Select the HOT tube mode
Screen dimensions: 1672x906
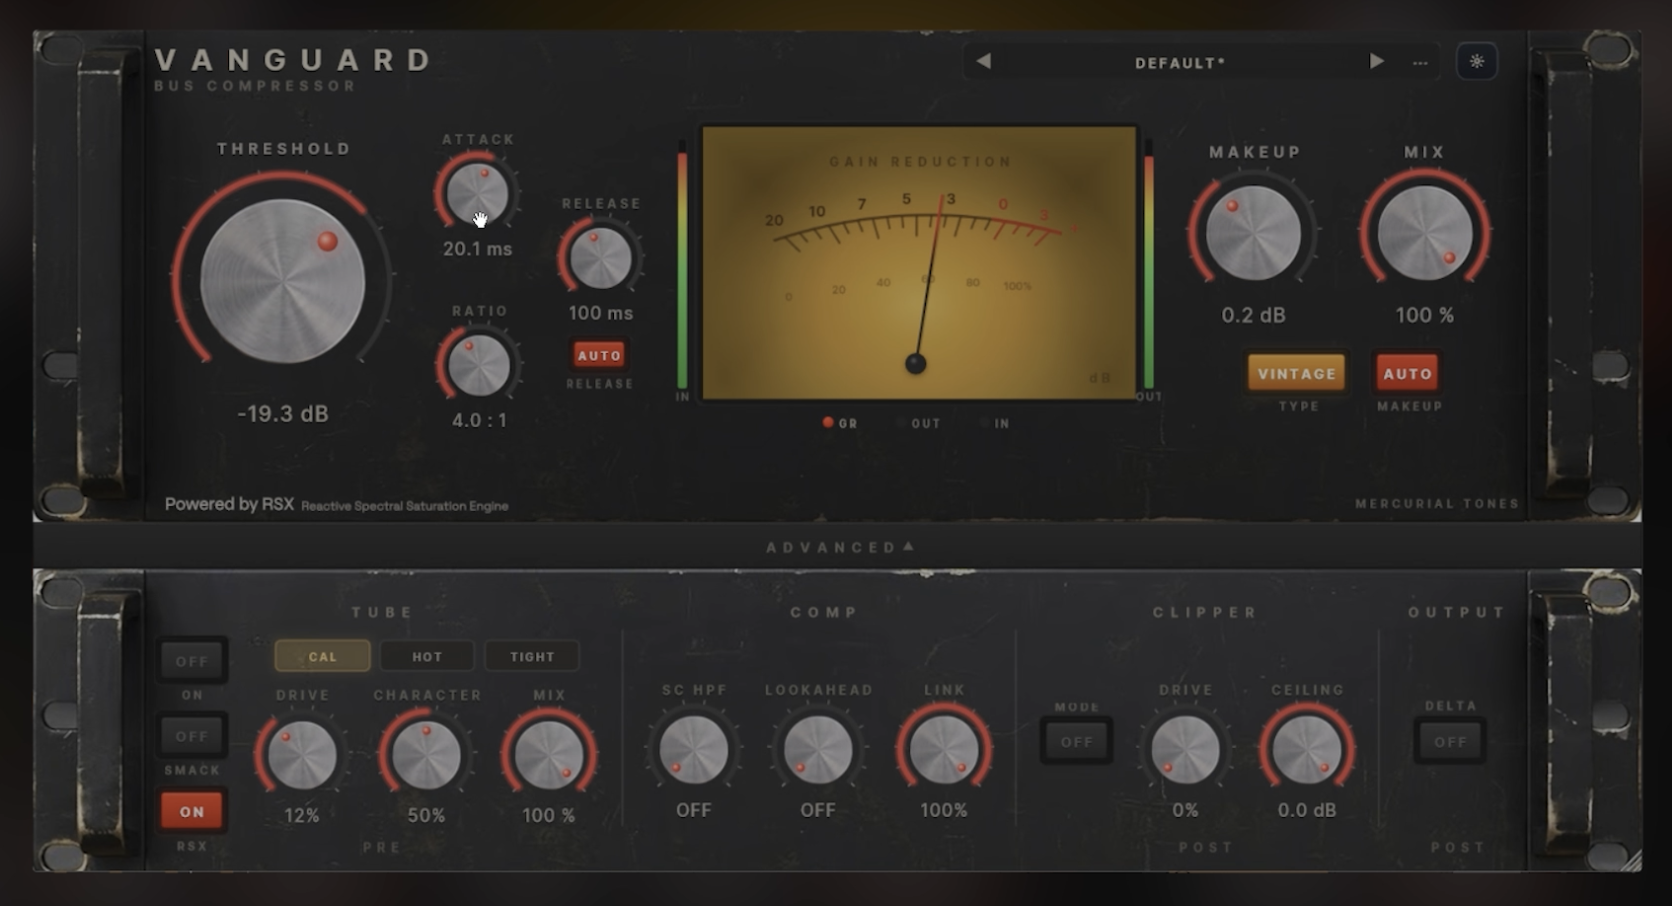click(x=427, y=656)
